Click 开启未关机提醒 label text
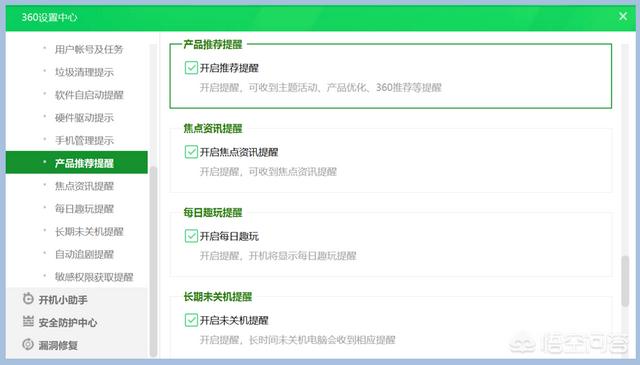 pos(234,320)
